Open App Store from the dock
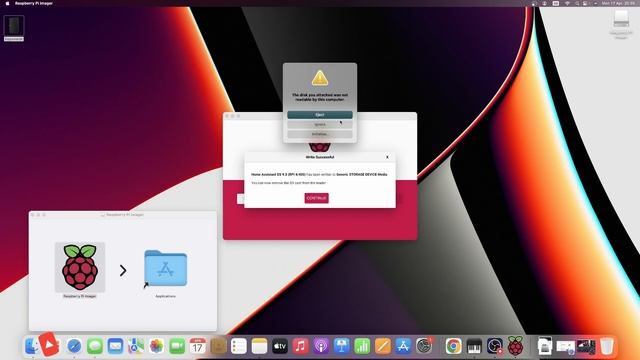Viewport: 640px width, 360px height. click(403, 346)
